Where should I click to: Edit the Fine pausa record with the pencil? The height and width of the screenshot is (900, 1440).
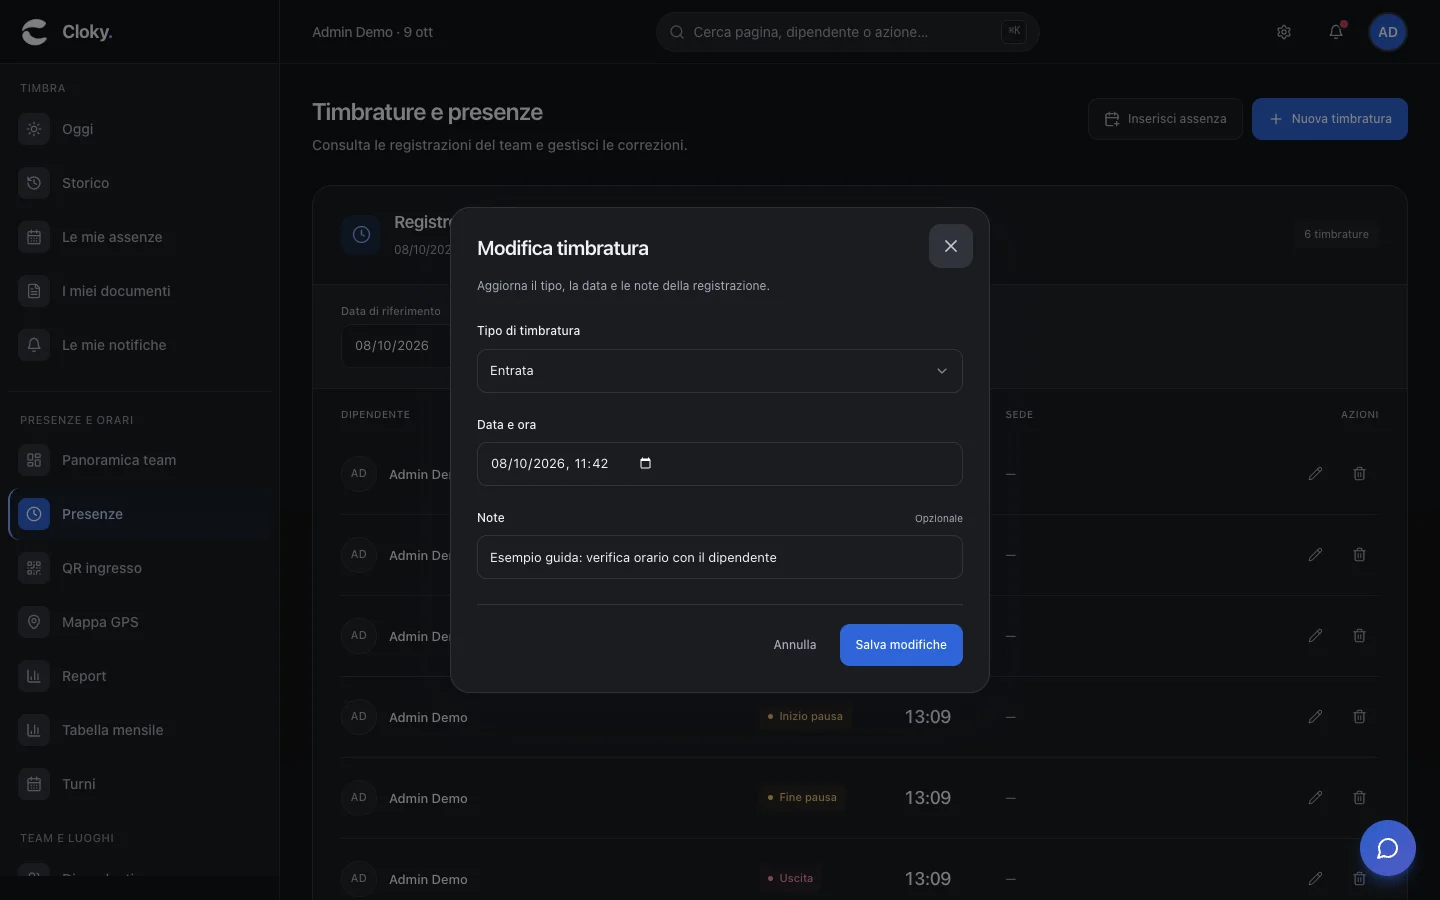1315,797
